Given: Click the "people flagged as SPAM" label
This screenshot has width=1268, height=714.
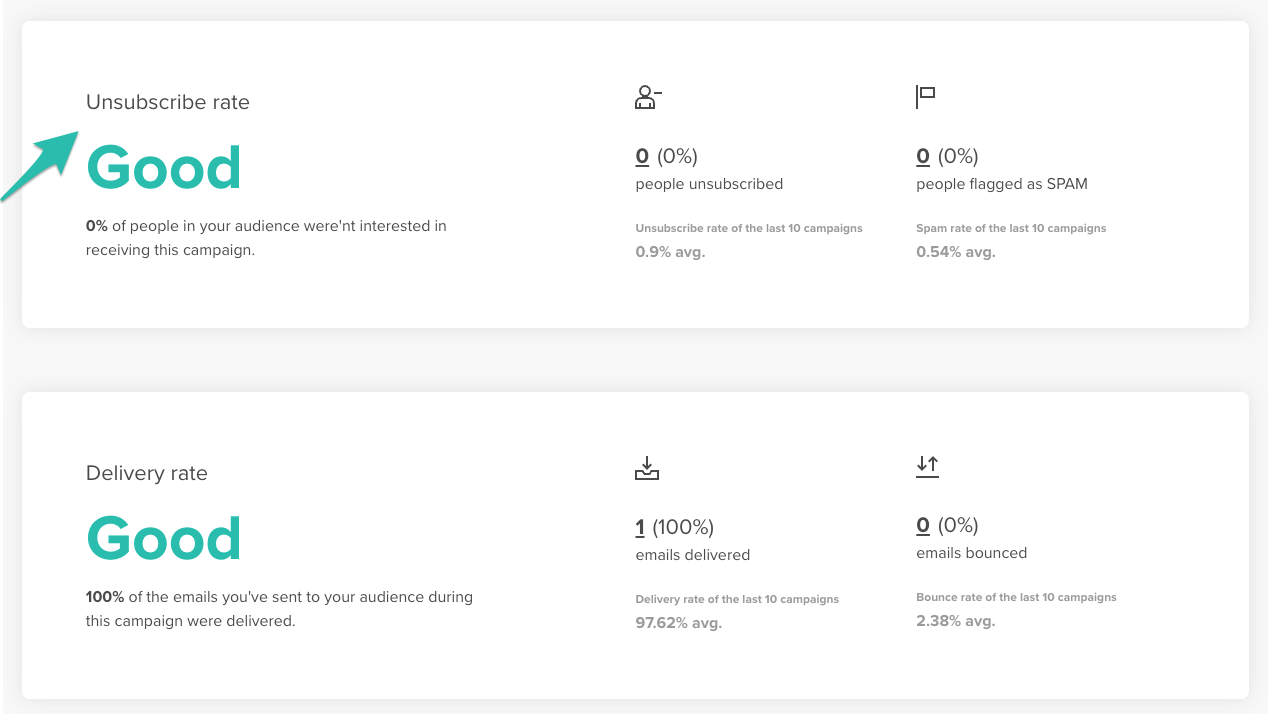Looking at the screenshot, I should click(1001, 184).
